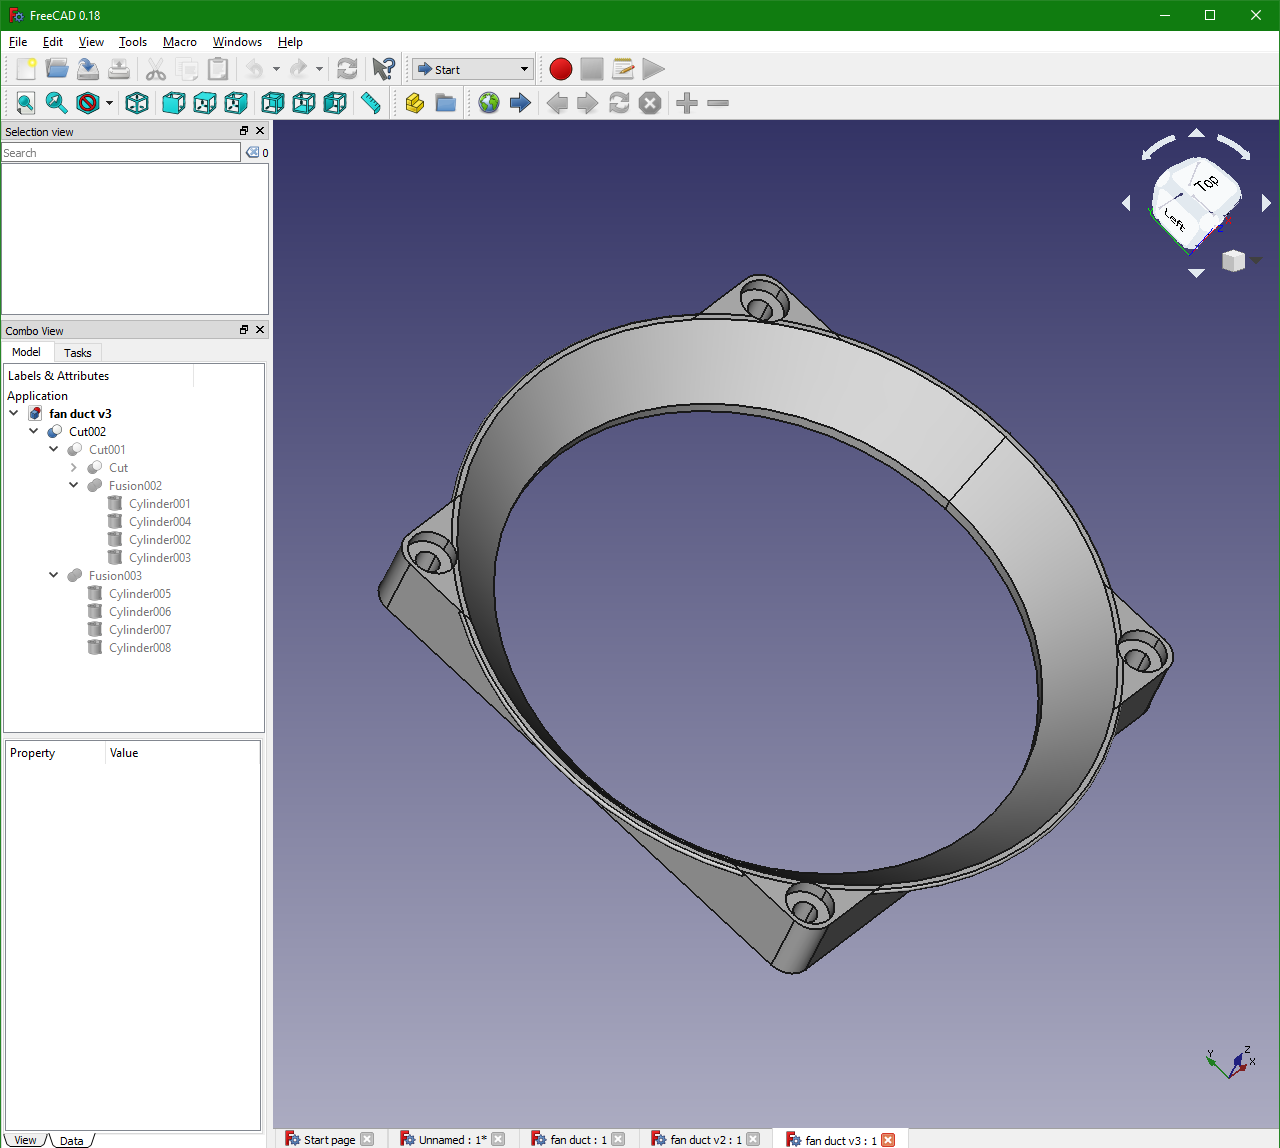Close the Combo View panel
The height and width of the screenshot is (1148, 1280).
(260, 330)
